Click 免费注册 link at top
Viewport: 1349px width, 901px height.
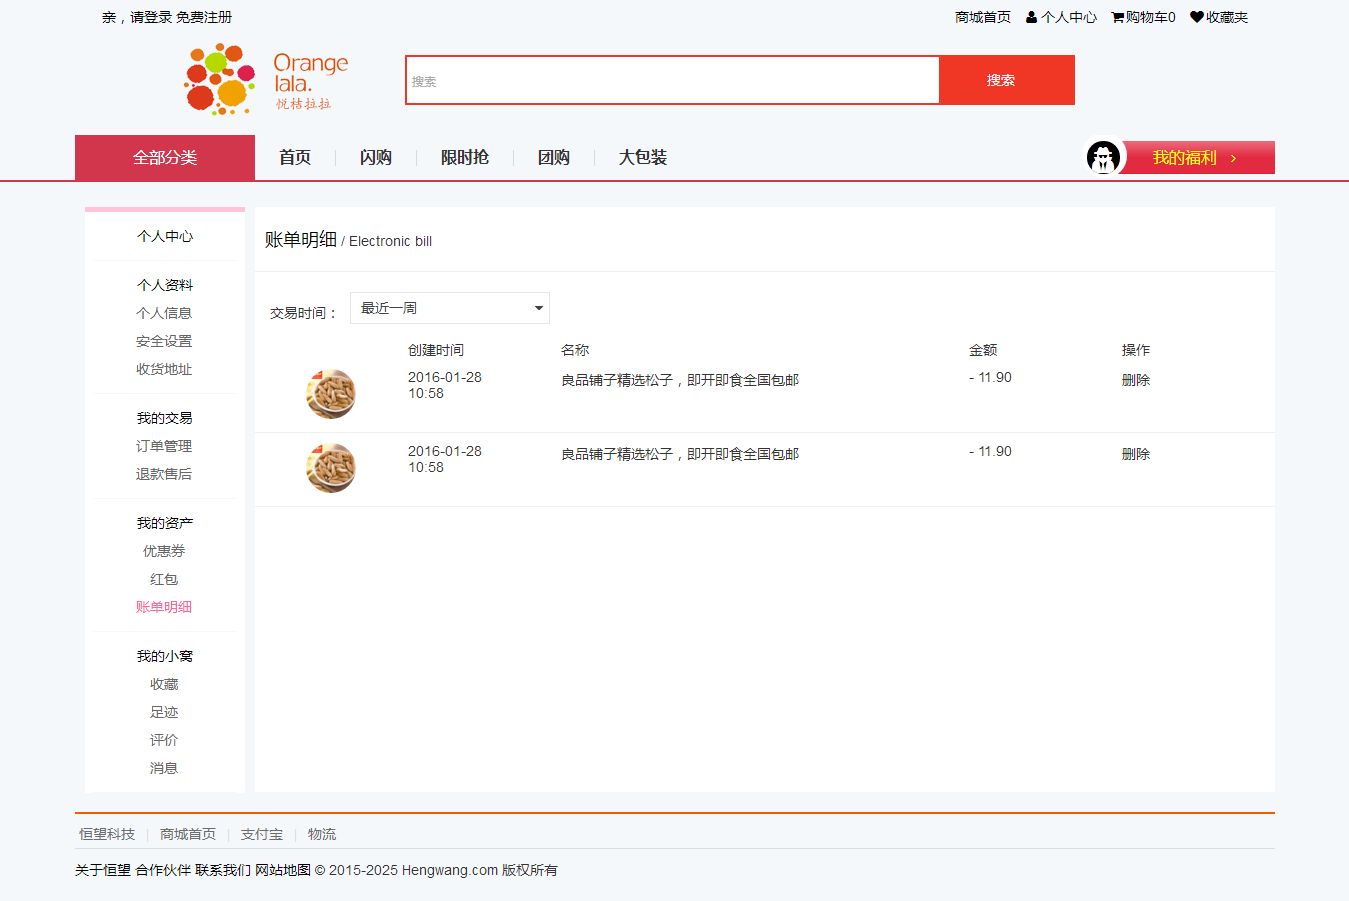click(x=204, y=17)
